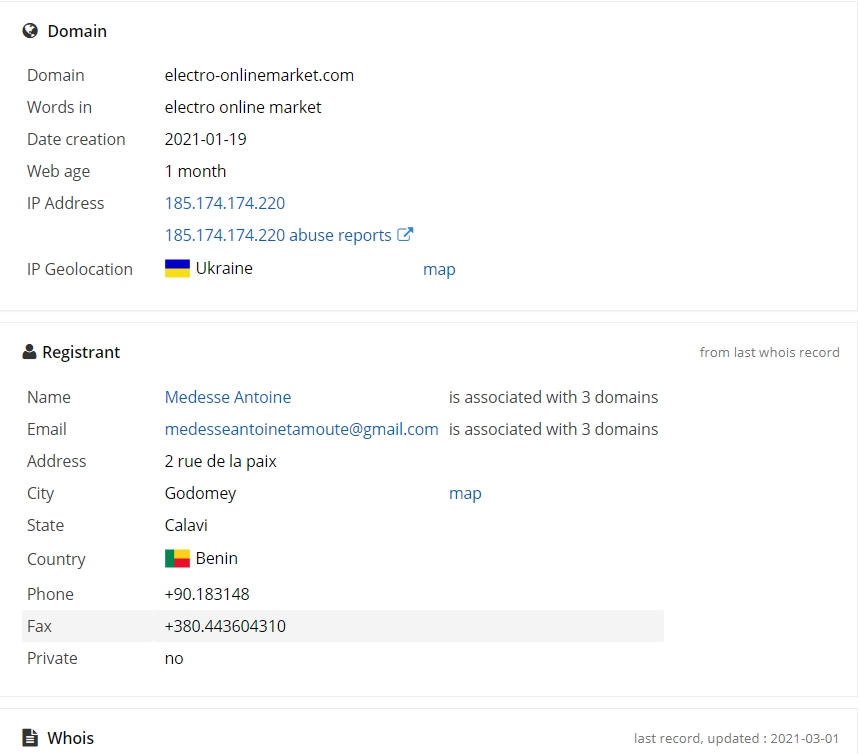Click the 'IP Geolocation' label

(80, 270)
